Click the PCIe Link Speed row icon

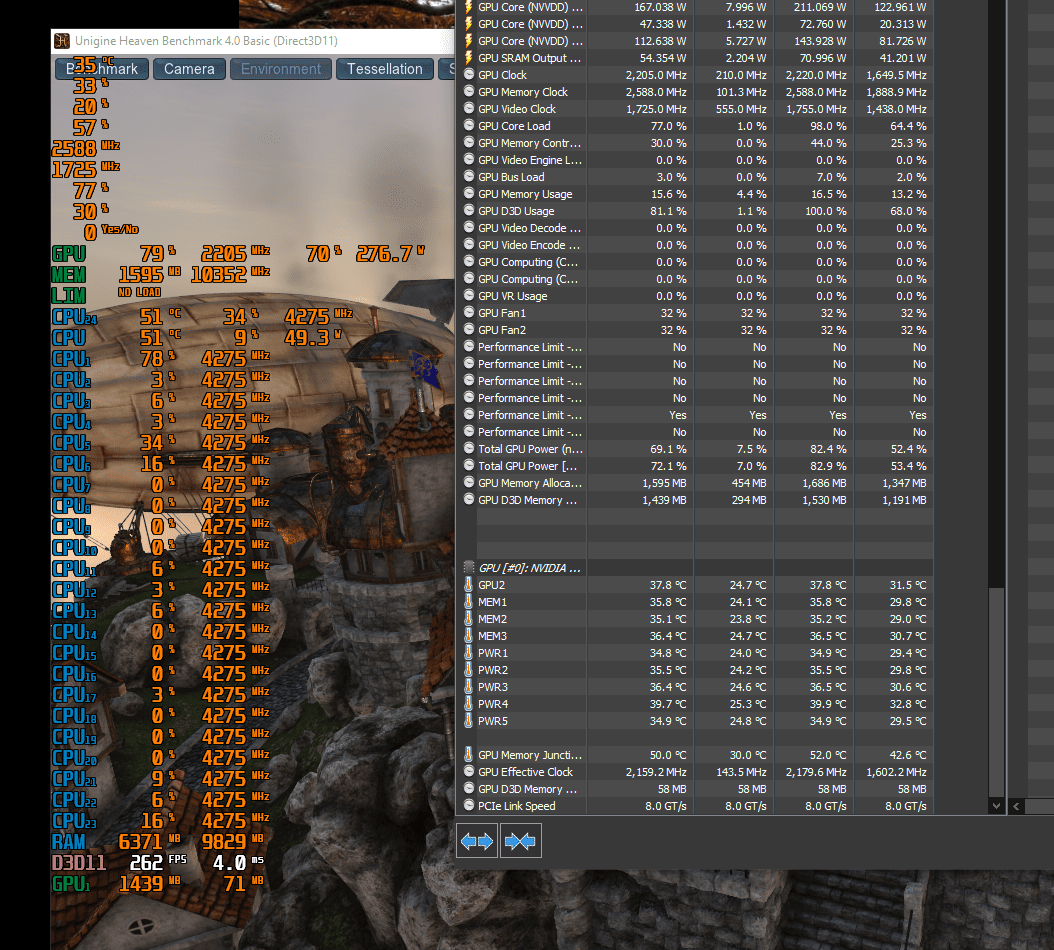point(469,805)
